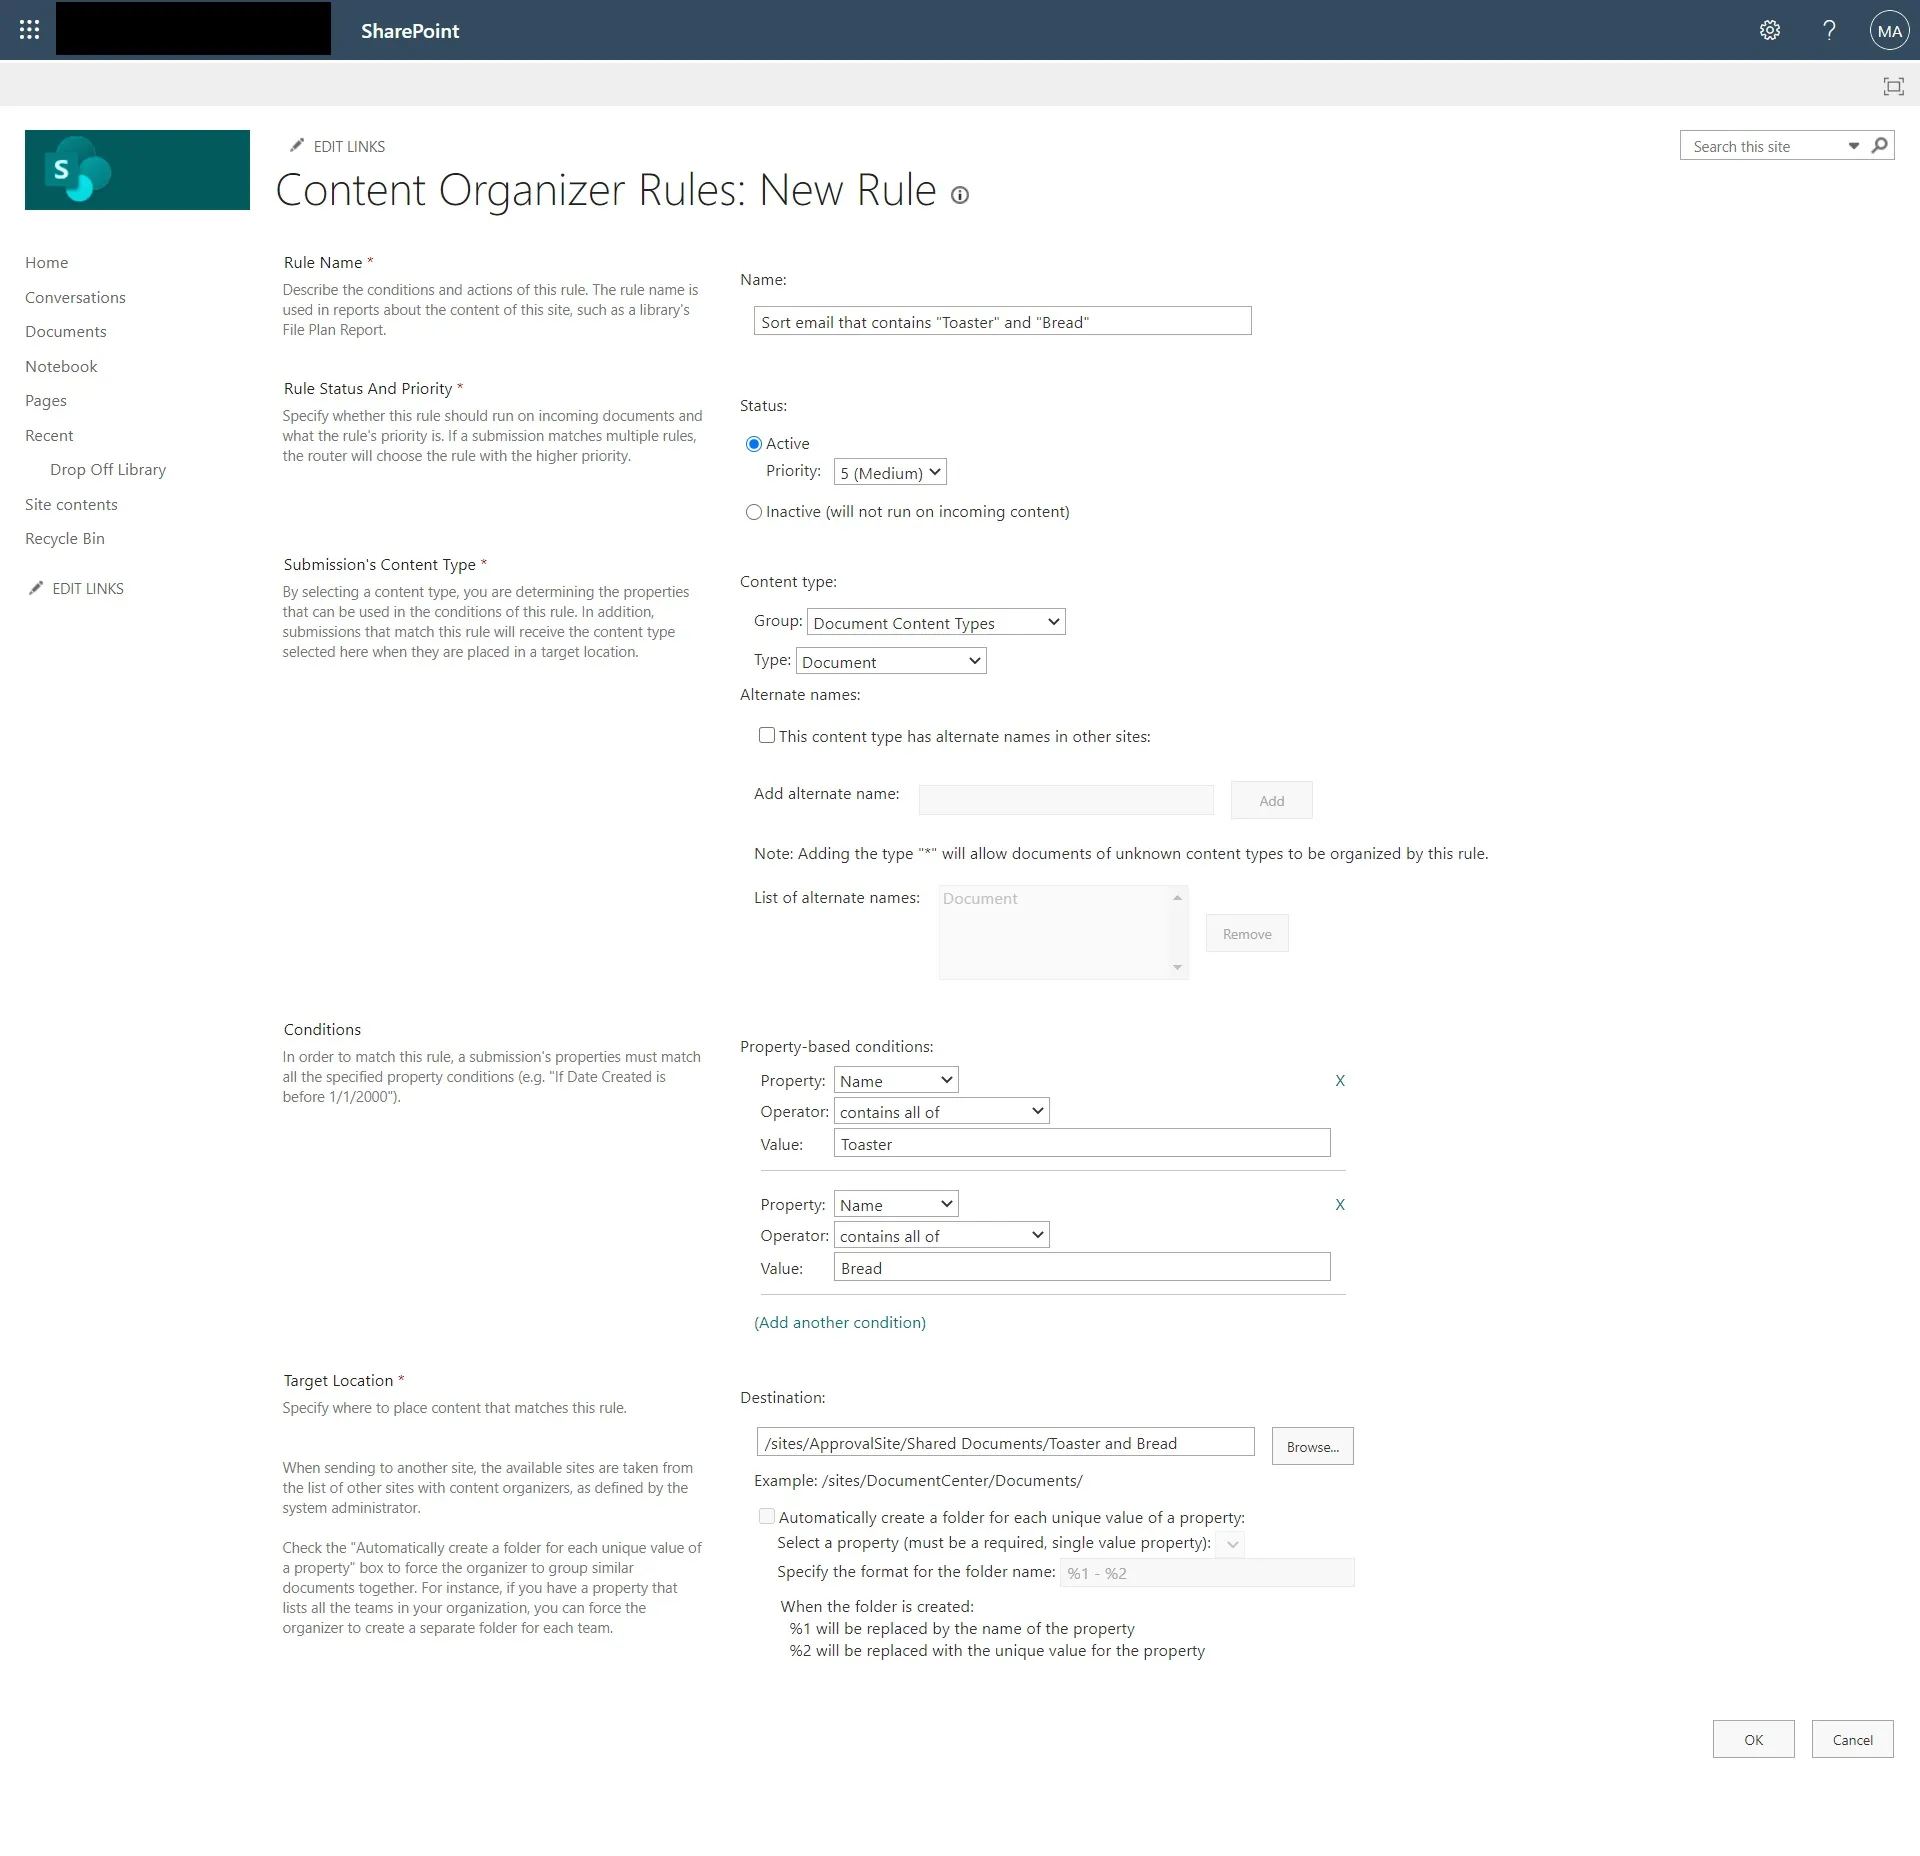Expand the content type Group dropdown
Screen dimensions: 1920x1856
coord(935,623)
